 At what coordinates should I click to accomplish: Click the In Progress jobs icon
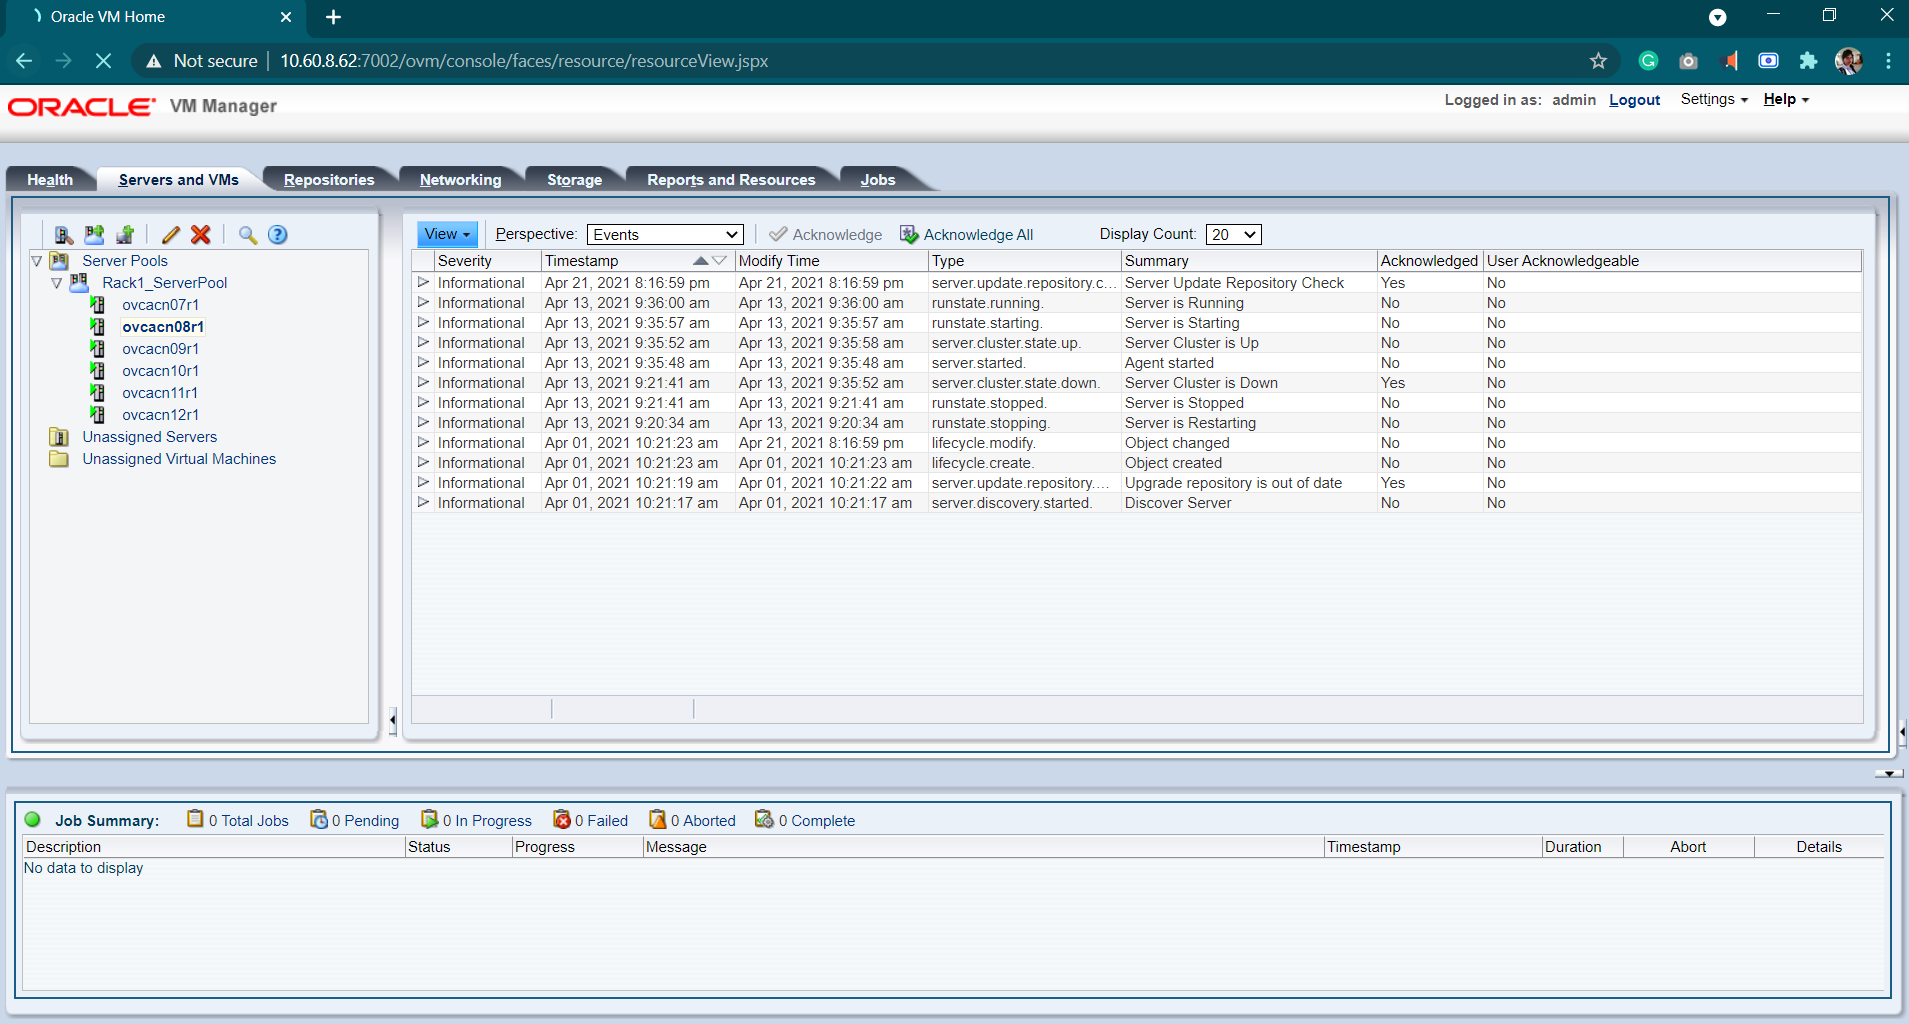430,820
